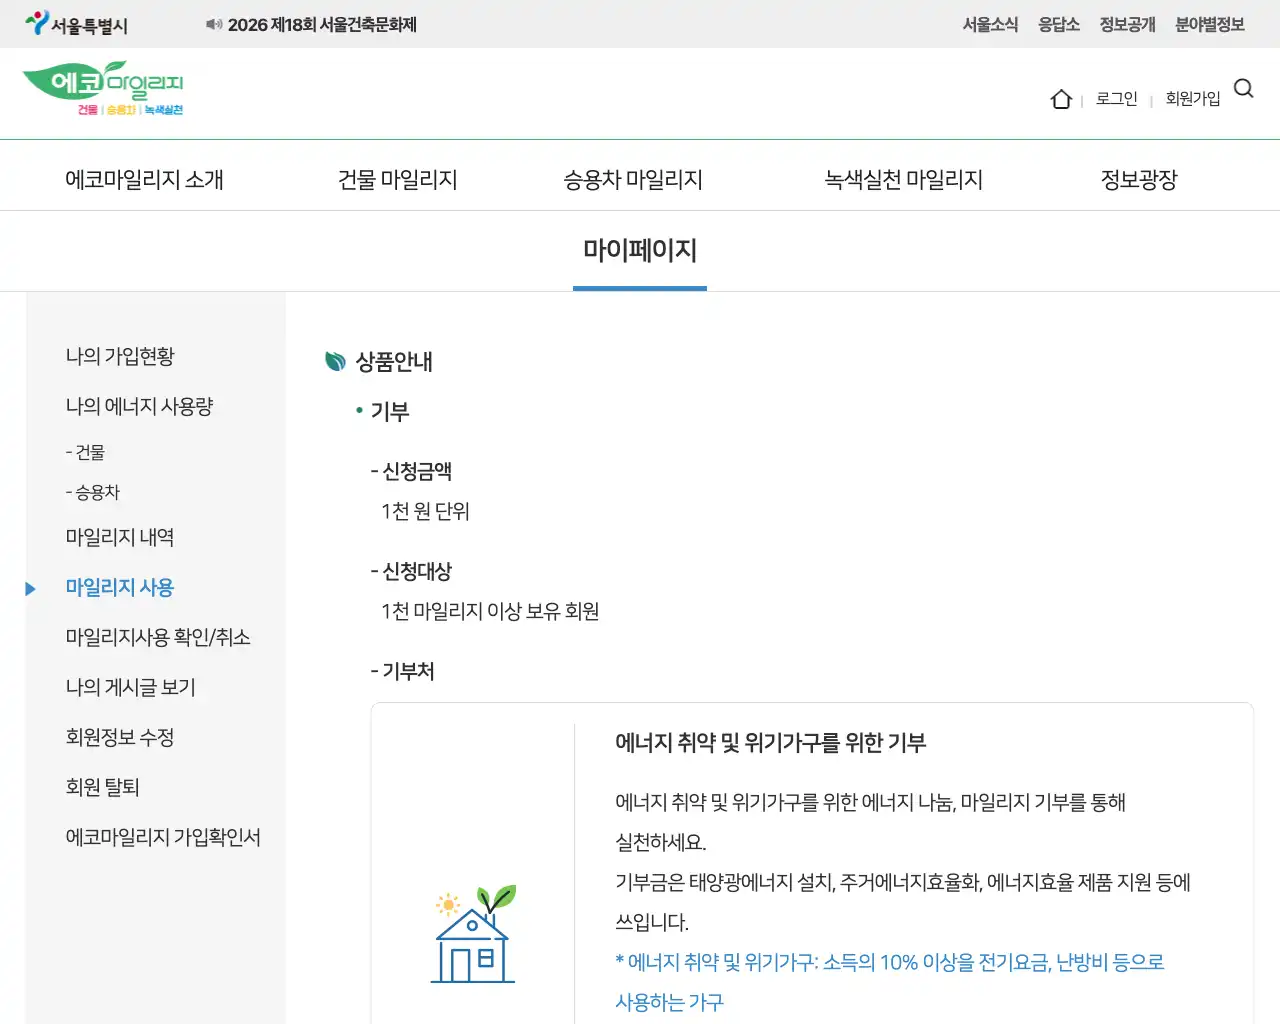Open search with the magnifier icon
Viewport: 1280px width, 1024px height.
(1244, 88)
